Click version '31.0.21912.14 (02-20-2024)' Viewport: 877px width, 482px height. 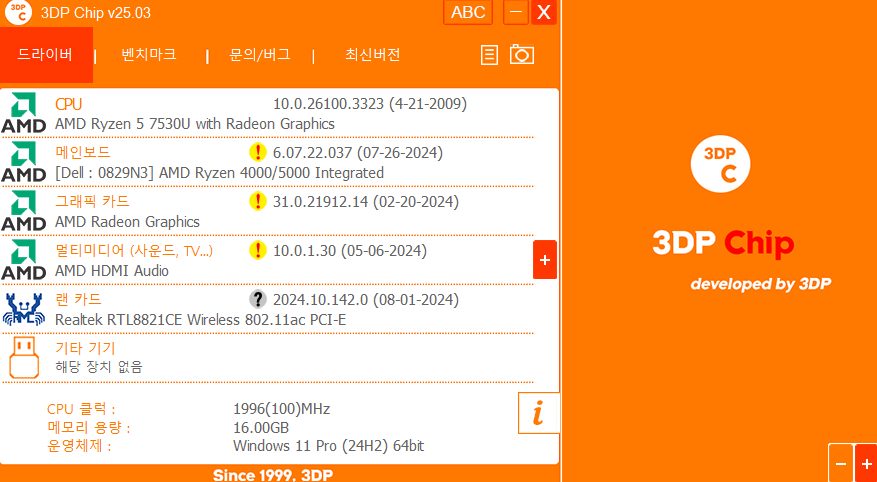tap(366, 202)
